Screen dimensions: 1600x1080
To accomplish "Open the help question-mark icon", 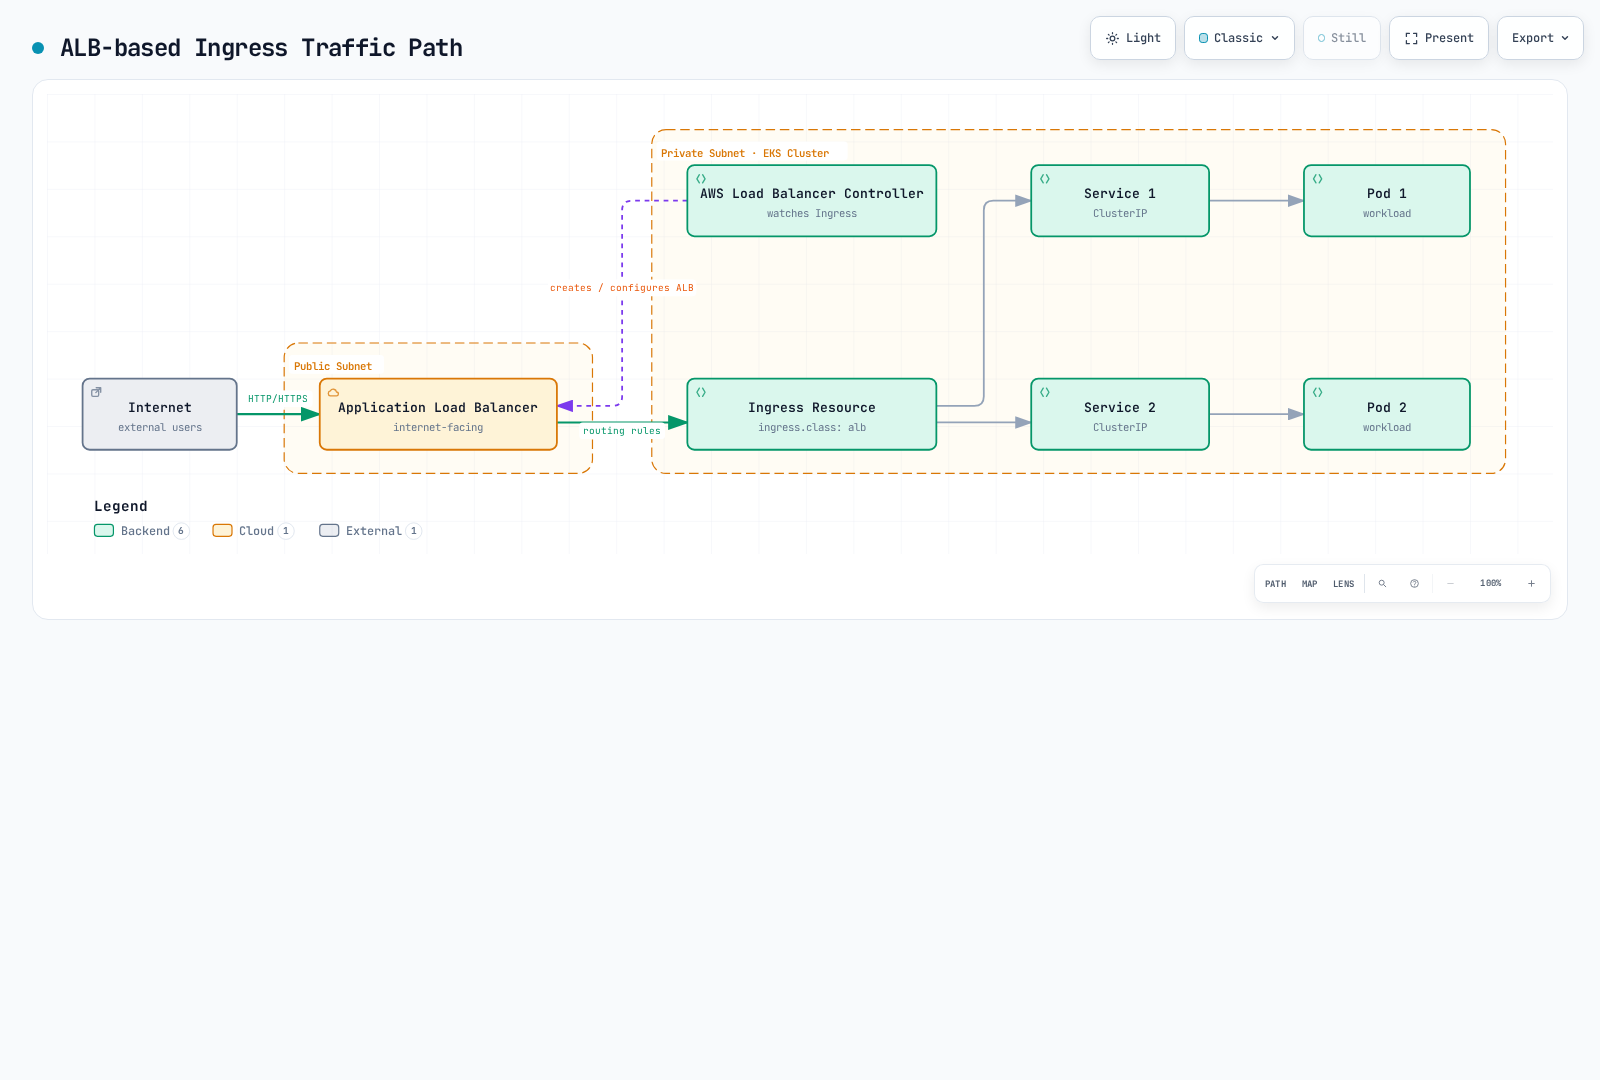I will click(1414, 584).
